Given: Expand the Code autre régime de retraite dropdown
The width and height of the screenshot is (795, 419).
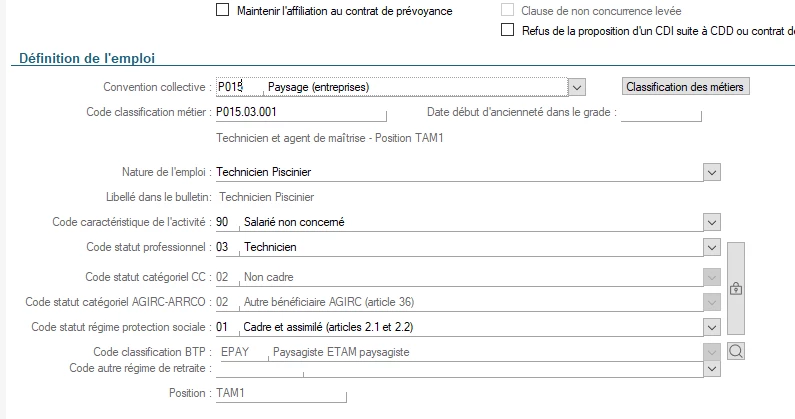Looking at the screenshot, I should coord(712,368).
